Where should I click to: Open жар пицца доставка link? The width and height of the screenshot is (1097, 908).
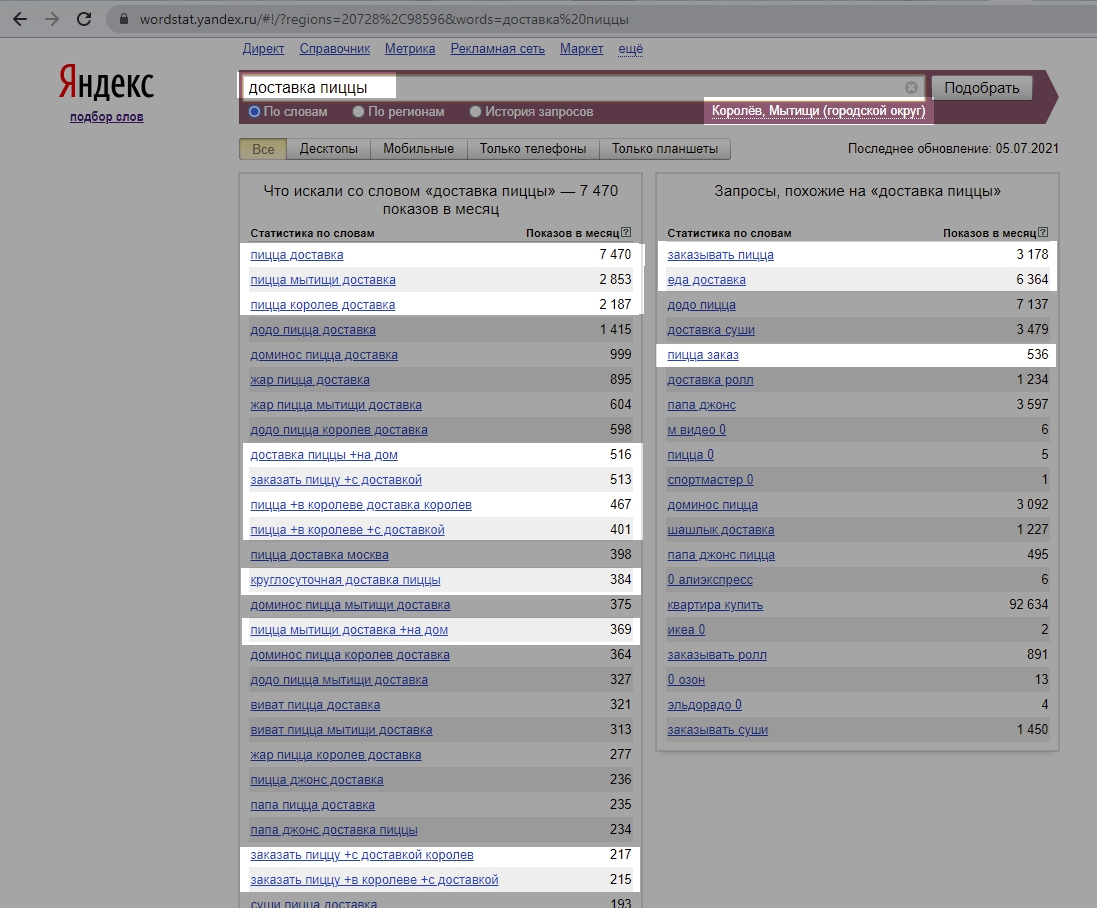point(310,381)
